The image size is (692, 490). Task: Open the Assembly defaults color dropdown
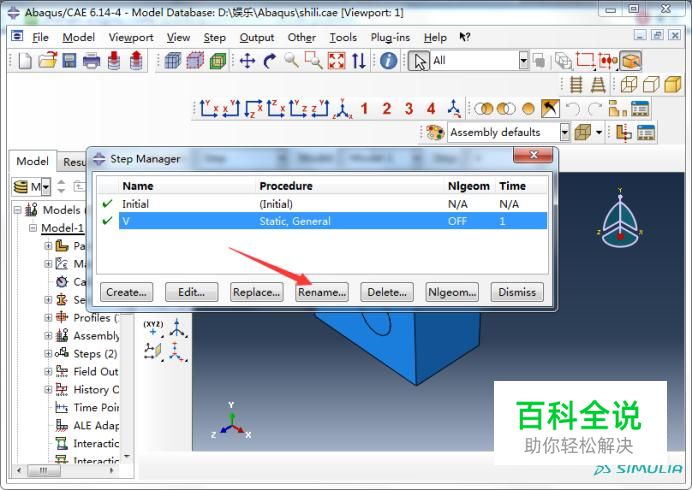pyautogui.click(x=564, y=132)
